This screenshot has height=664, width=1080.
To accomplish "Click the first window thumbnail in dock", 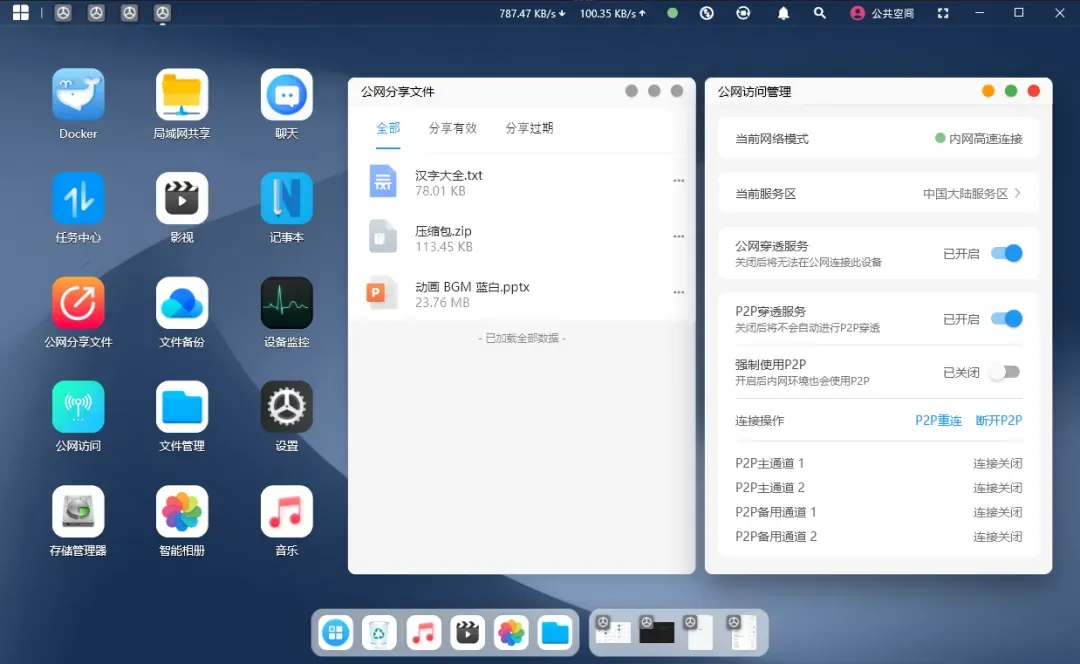I will [x=613, y=632].
